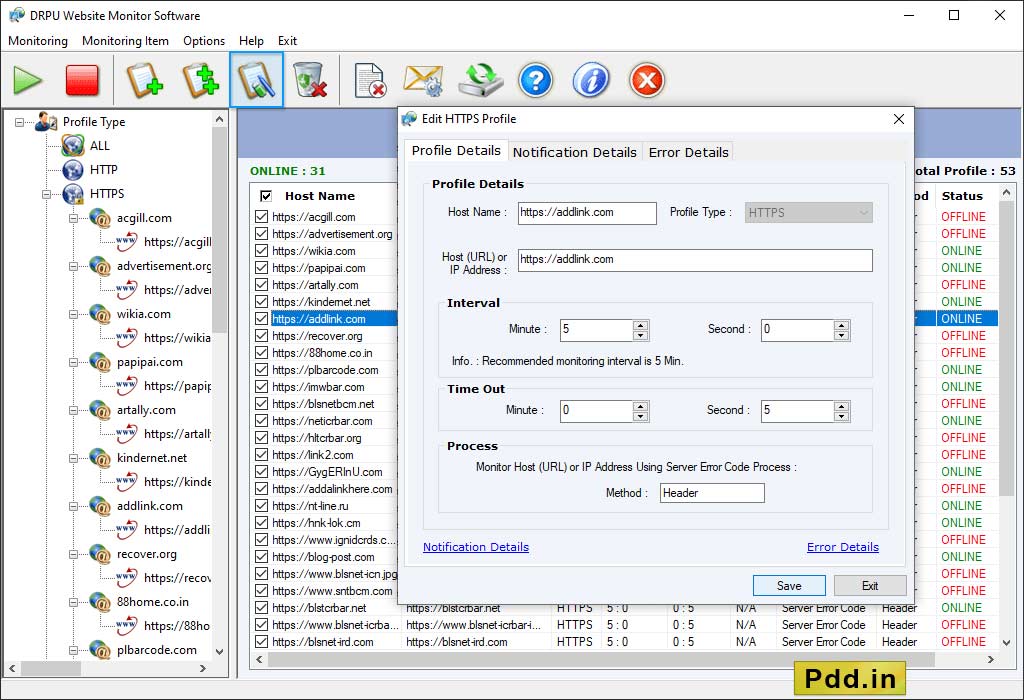Viewport: 1024px width, 700px height.
Task: Click the Save button
Action: (789, 586)
